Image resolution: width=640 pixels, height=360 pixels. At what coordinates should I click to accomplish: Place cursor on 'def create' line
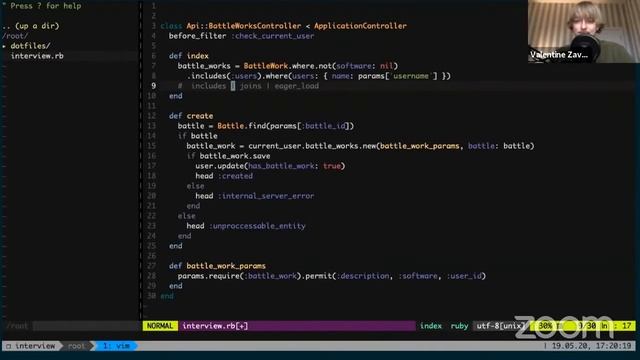coord(191,116)
